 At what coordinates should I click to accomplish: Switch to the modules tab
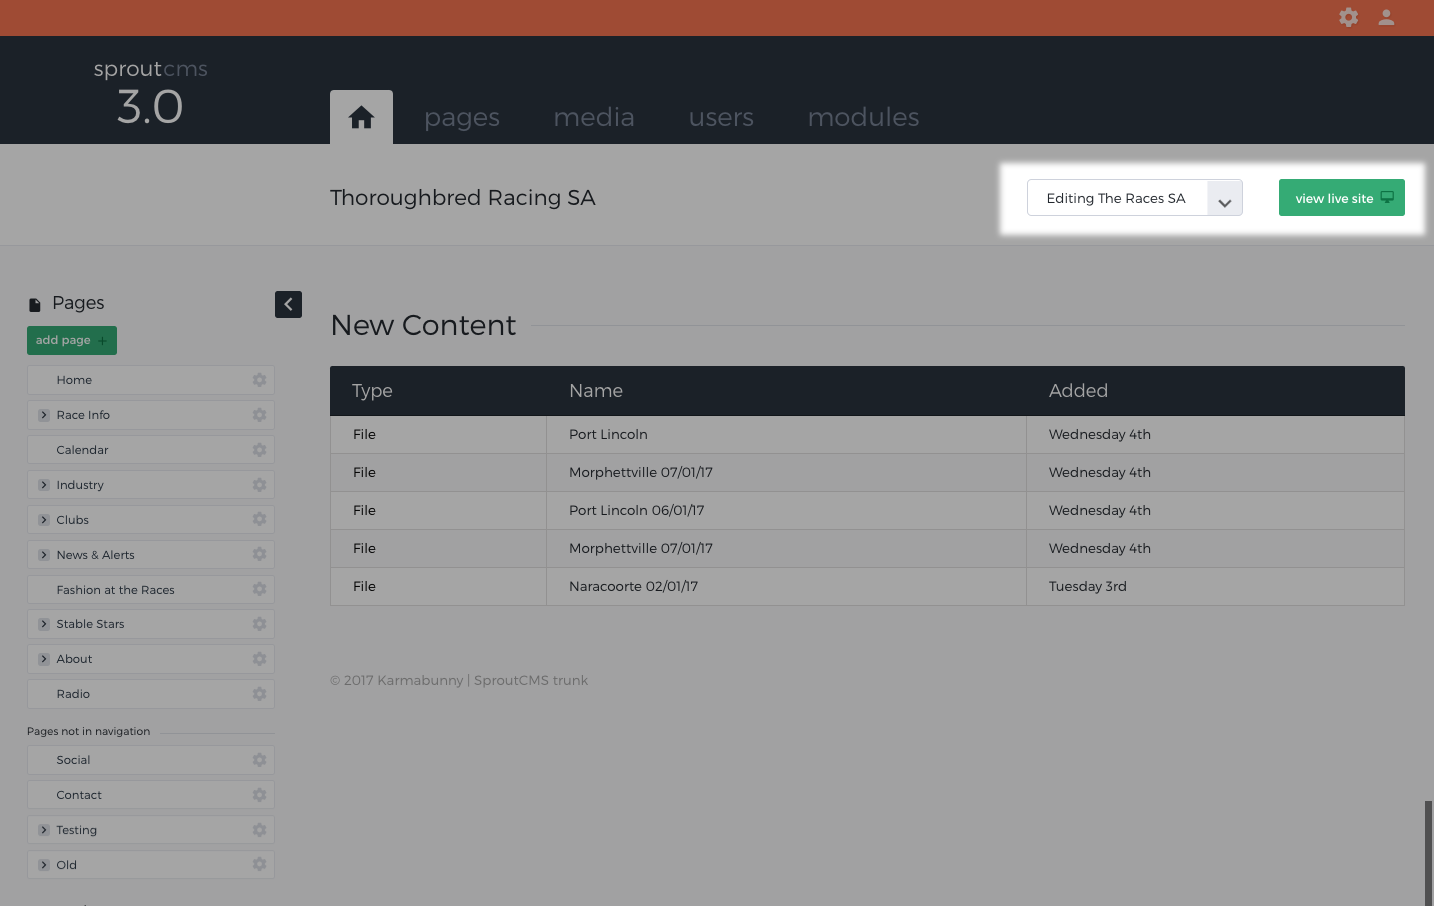863,117
